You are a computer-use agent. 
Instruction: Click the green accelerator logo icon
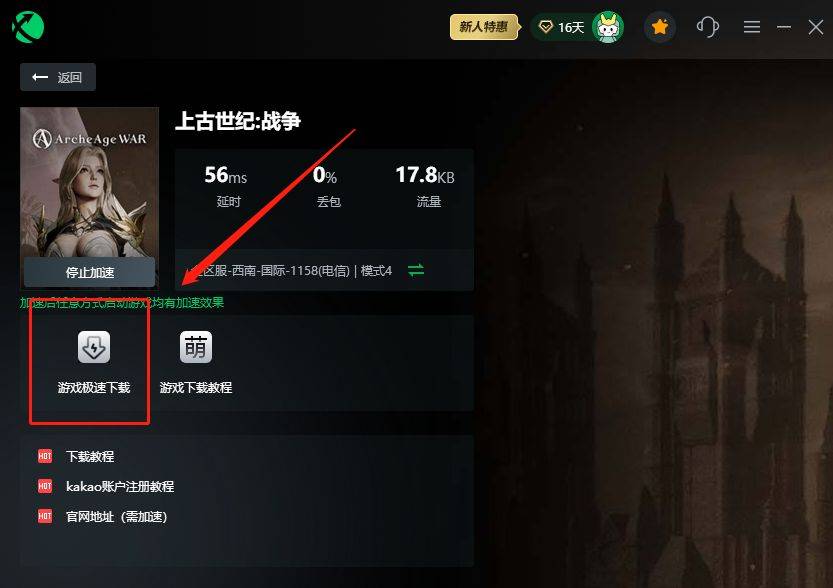point(28,27)
